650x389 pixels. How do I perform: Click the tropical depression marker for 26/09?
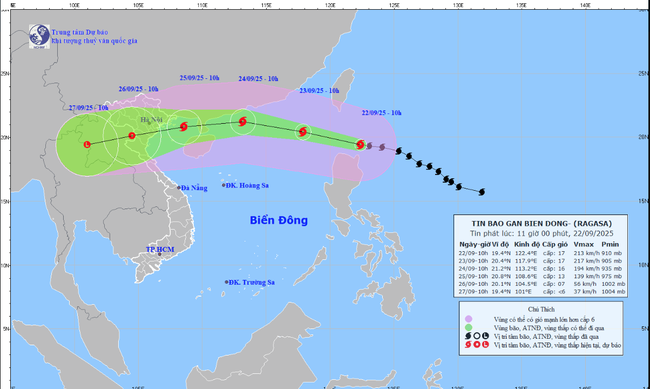(x=132, y=136)
